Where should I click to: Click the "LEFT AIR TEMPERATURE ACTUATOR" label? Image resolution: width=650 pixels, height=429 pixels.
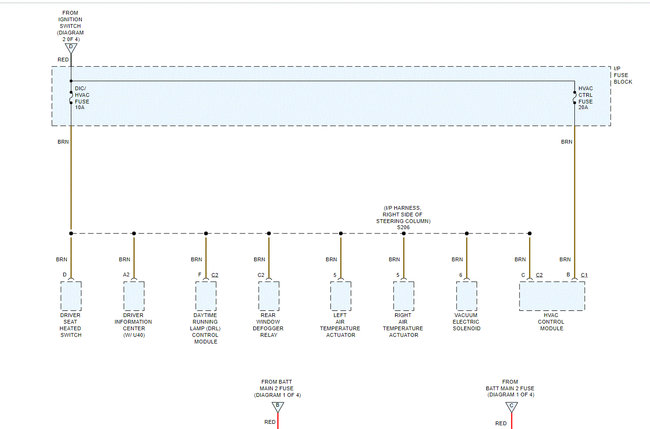pyautogui.click(x=340, y=325)
